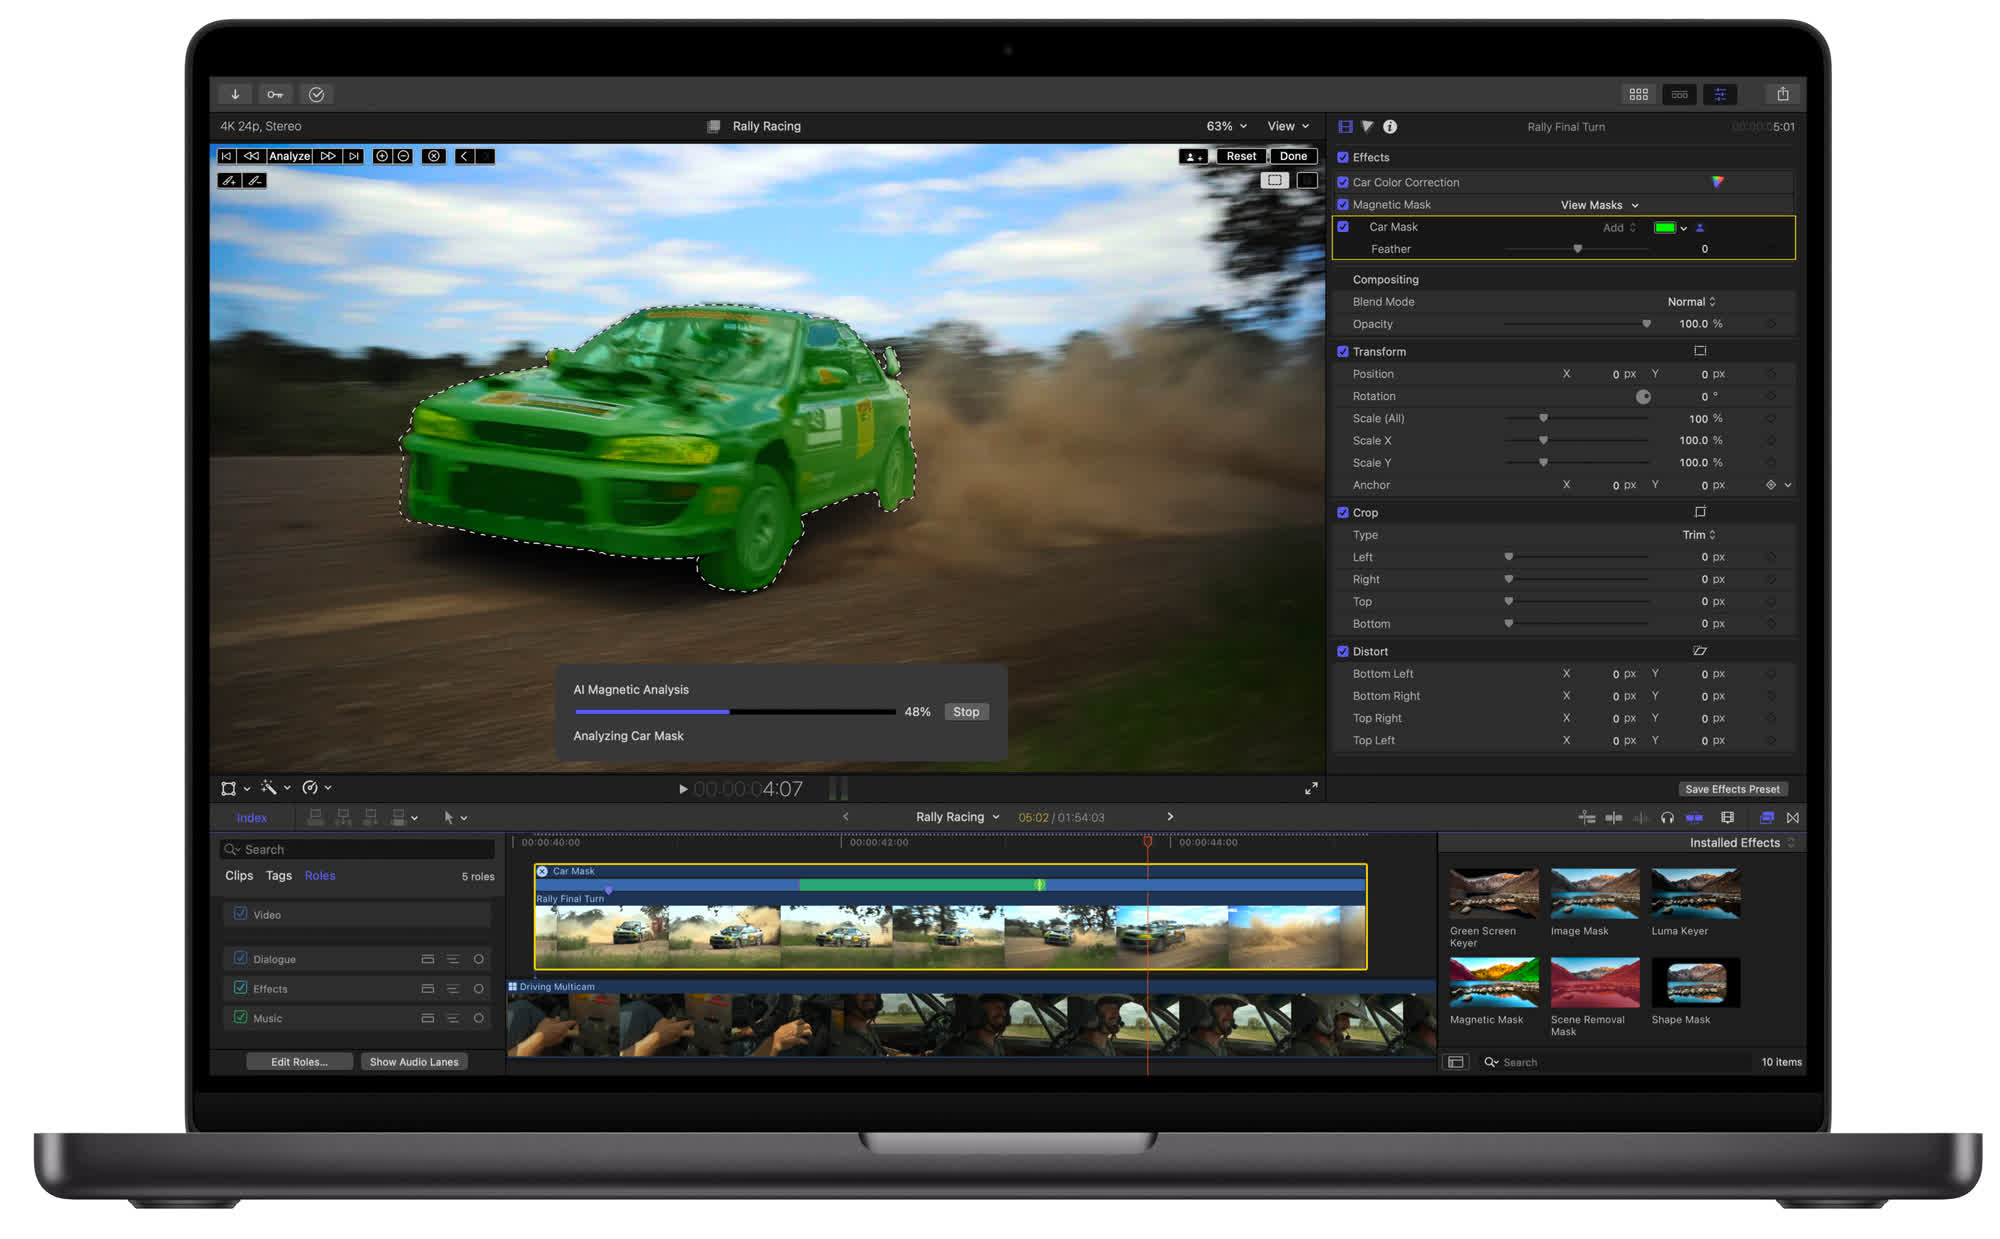
Task: Open the color inspector triangle icon
Action: point(1367,127)
